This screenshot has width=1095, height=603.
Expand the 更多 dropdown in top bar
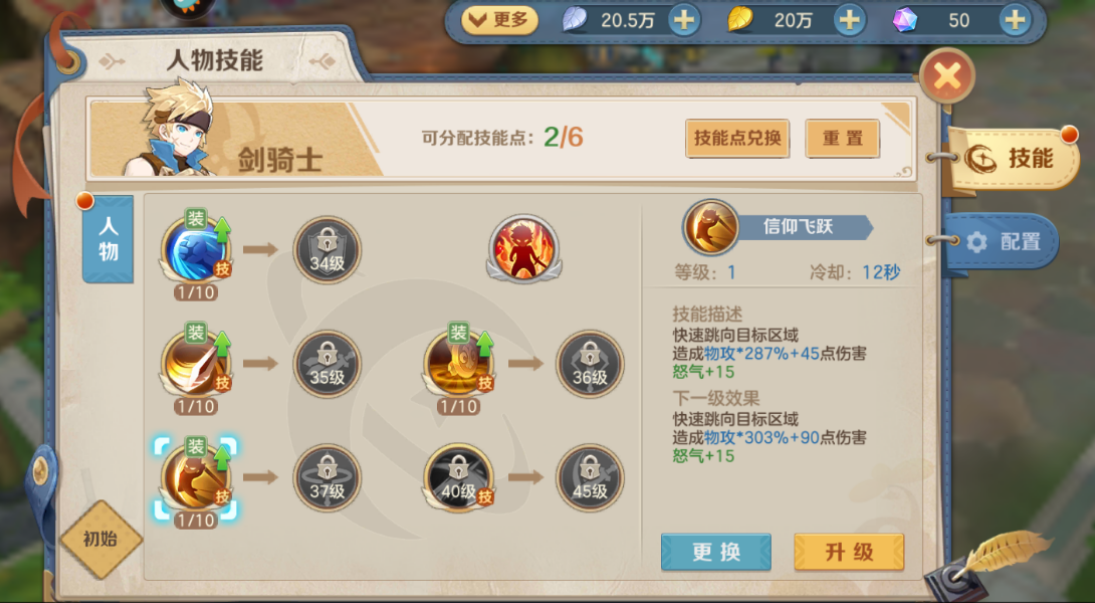click(499, 20)
